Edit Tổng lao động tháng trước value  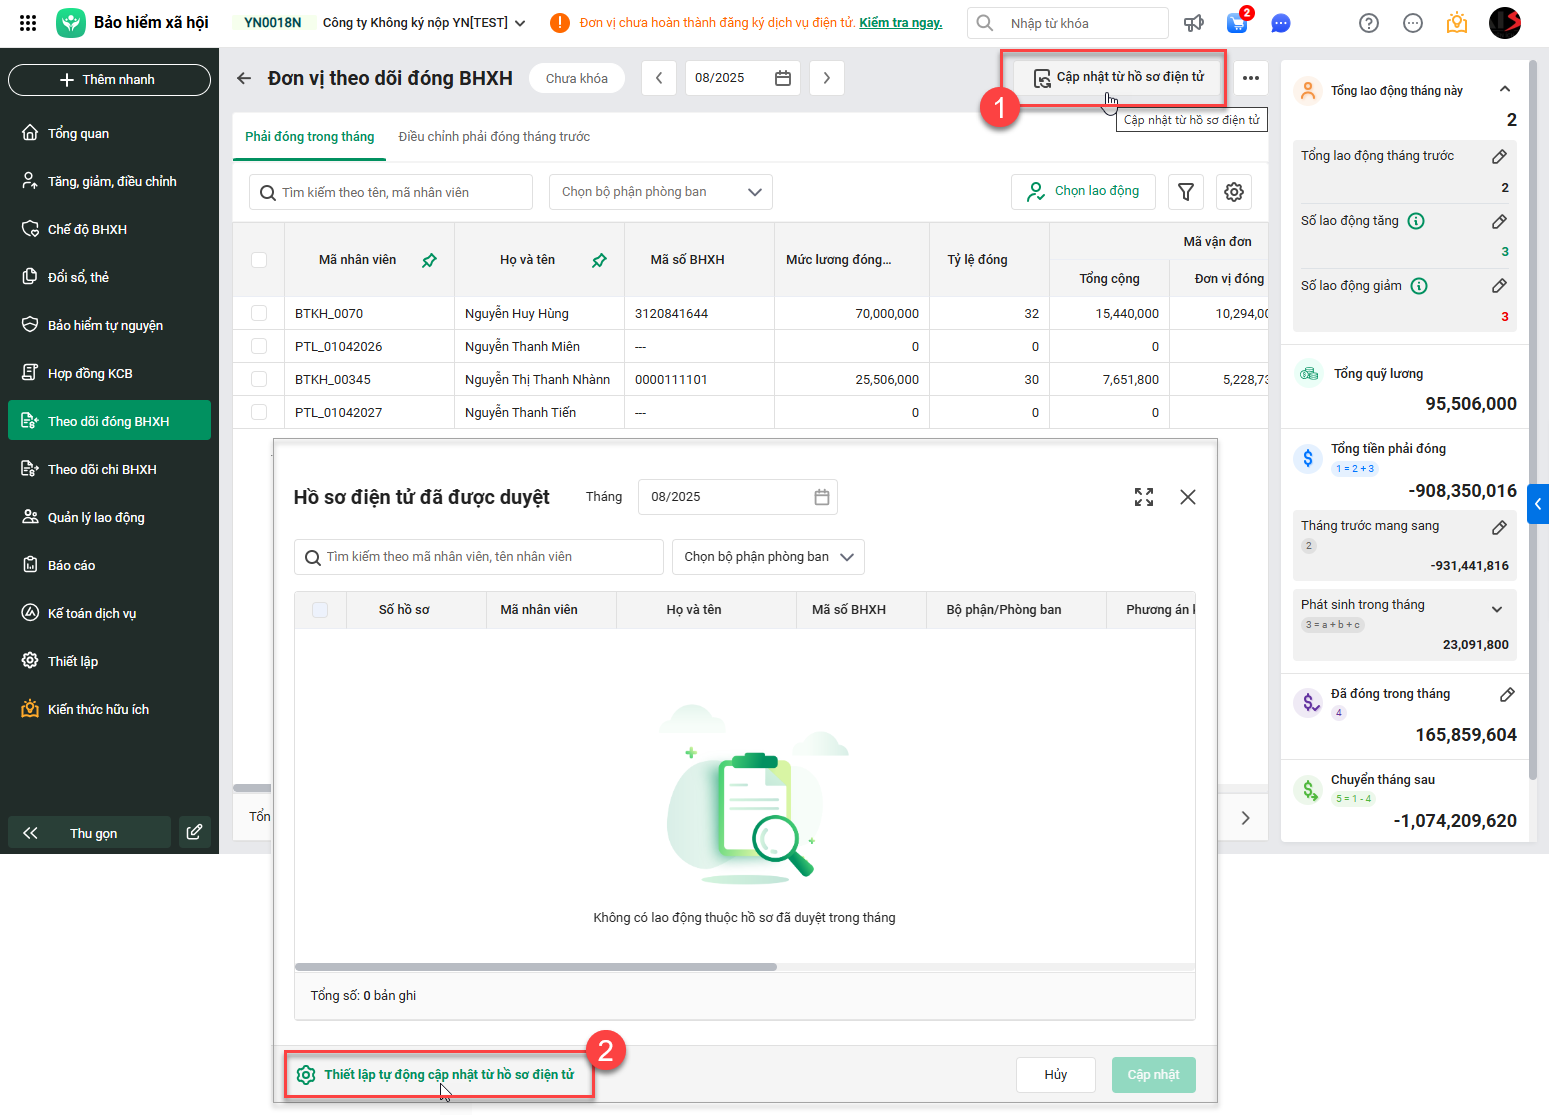coord(1499,156)
